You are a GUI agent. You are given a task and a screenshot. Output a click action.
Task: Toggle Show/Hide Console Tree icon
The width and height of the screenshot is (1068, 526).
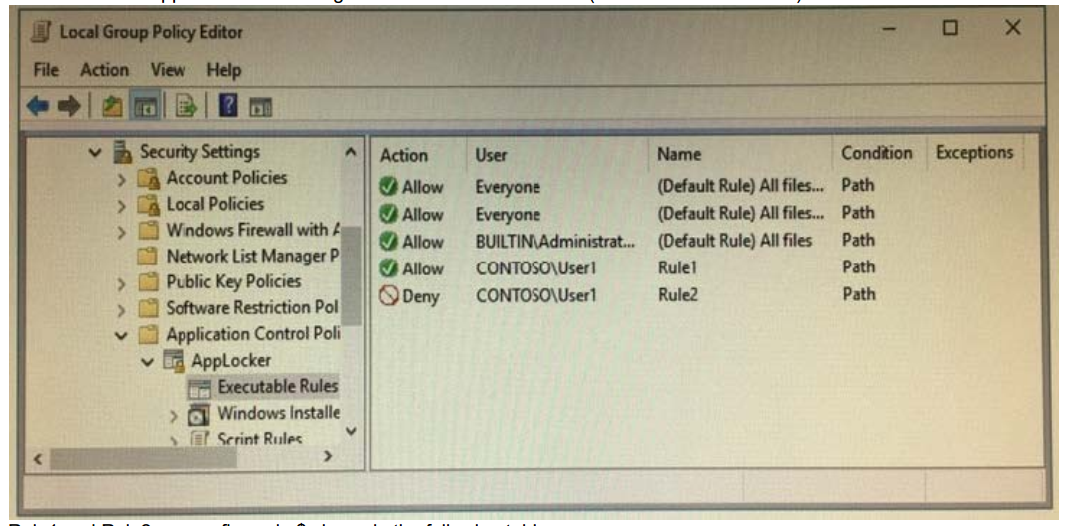147,106
